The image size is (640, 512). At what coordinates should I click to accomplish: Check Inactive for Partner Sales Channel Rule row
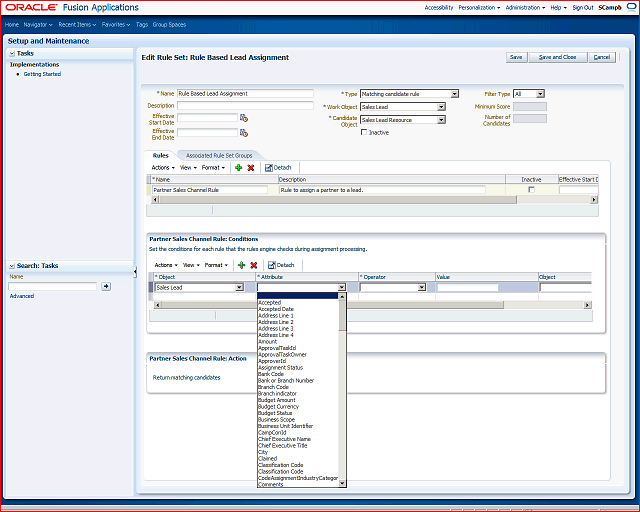(531, 190)
